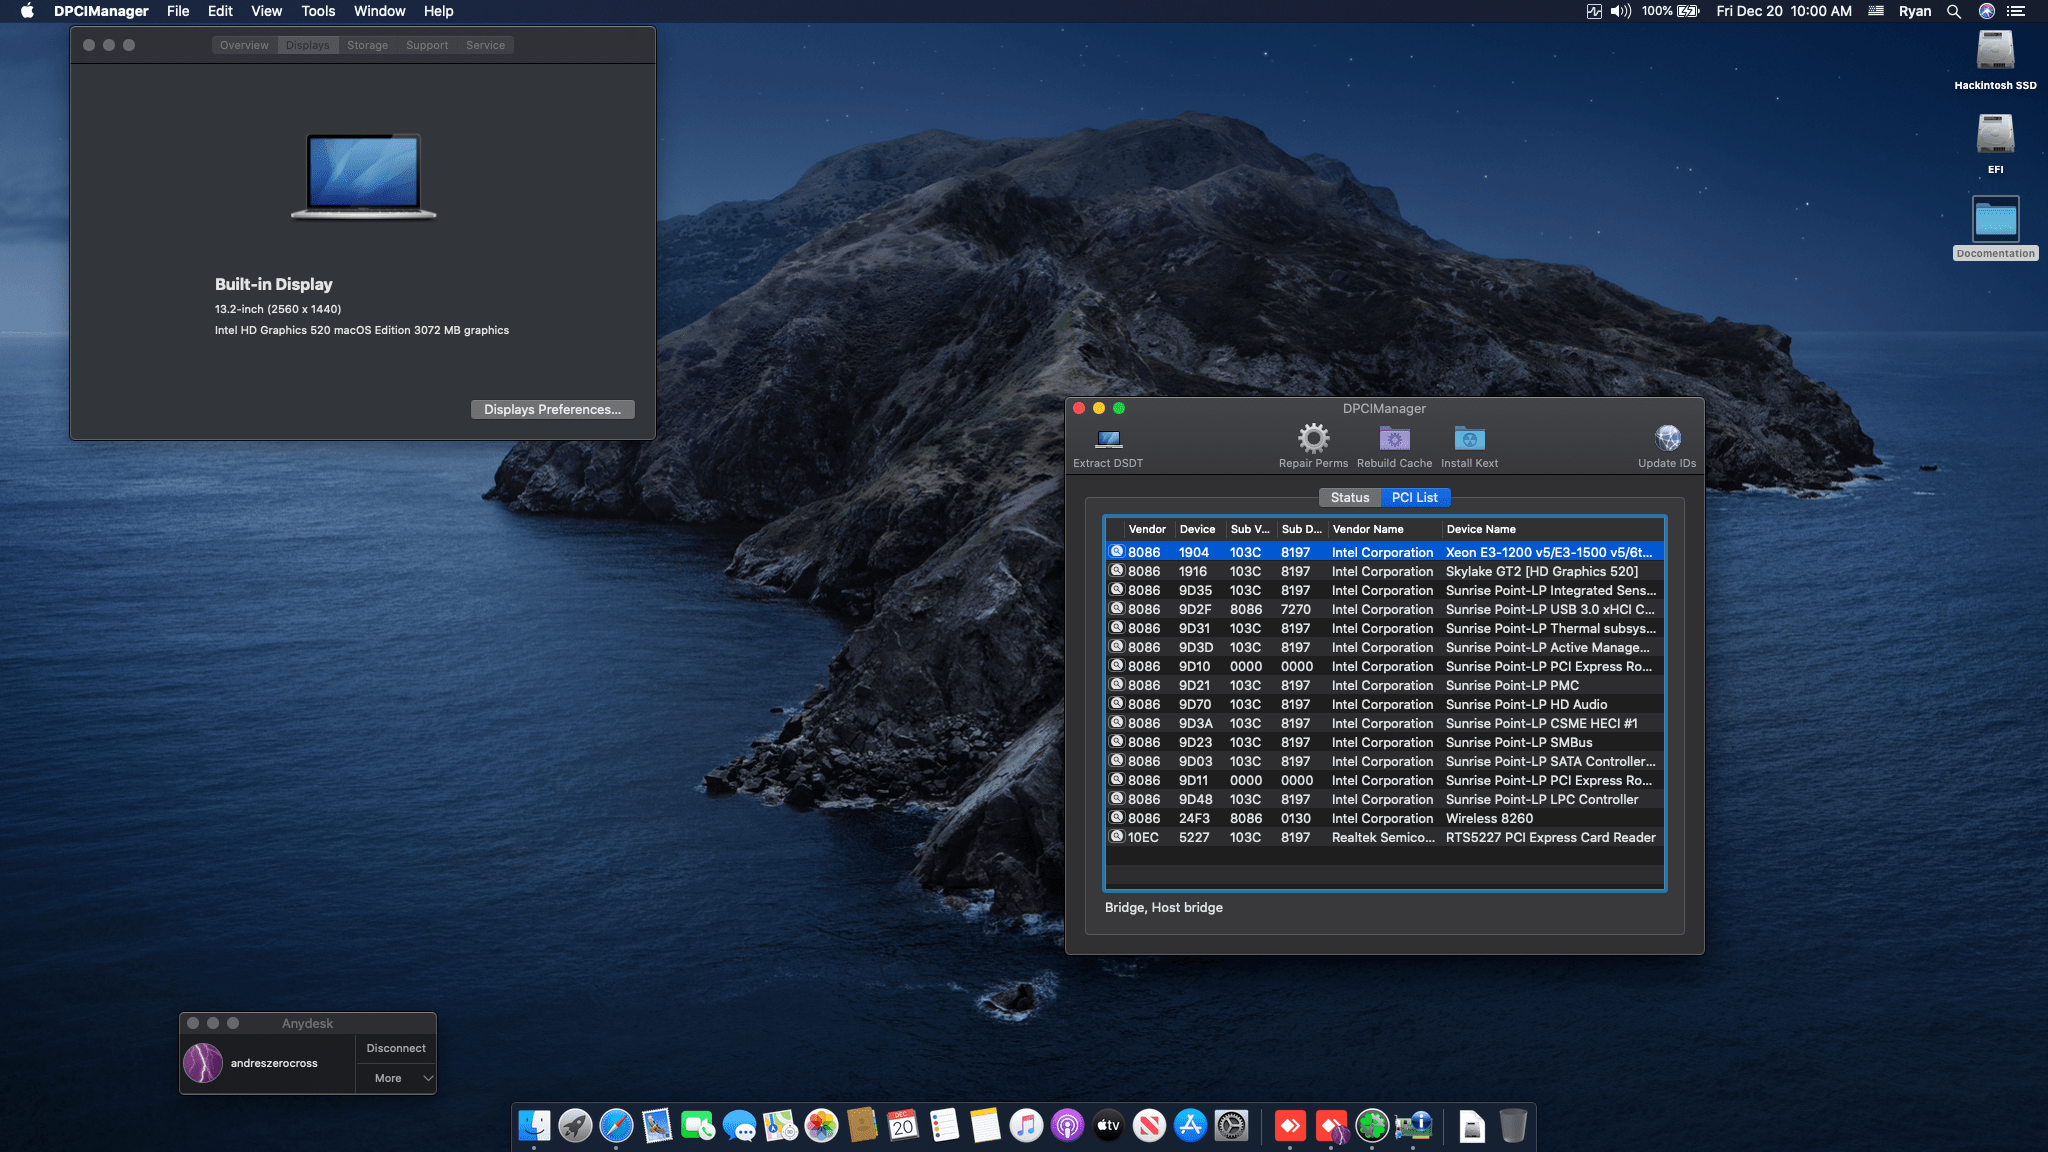The width and height of the screenshot is (2048, 1152).
Task: Select the Sunrise Point-LP SMBus row
Action: pyautogui.click(x=1385, y=742)
